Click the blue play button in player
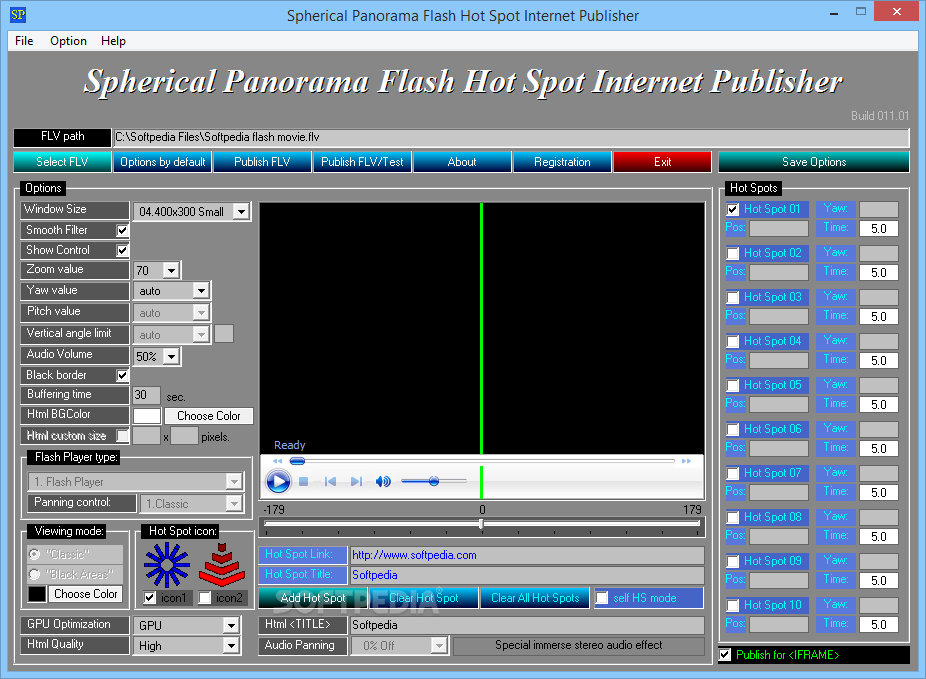Viewport: 926px width, 679px height. 278,482
